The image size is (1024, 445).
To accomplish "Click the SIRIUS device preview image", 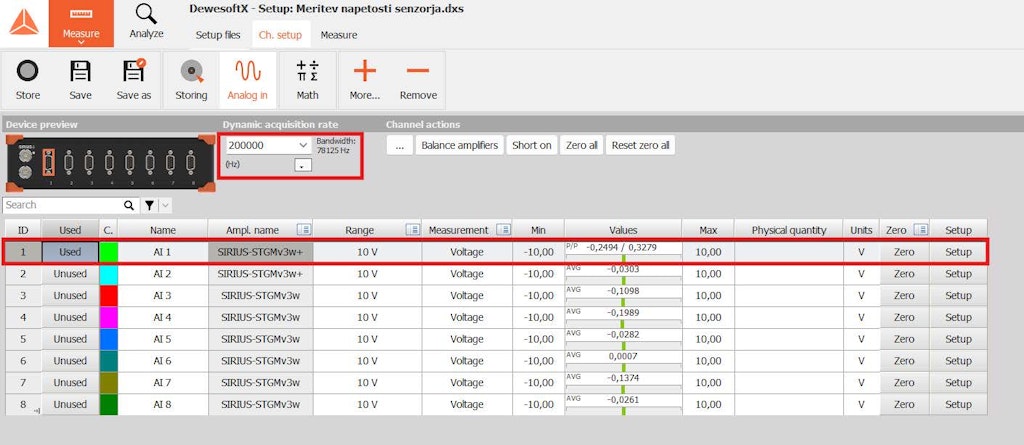I will coord(110,162).
